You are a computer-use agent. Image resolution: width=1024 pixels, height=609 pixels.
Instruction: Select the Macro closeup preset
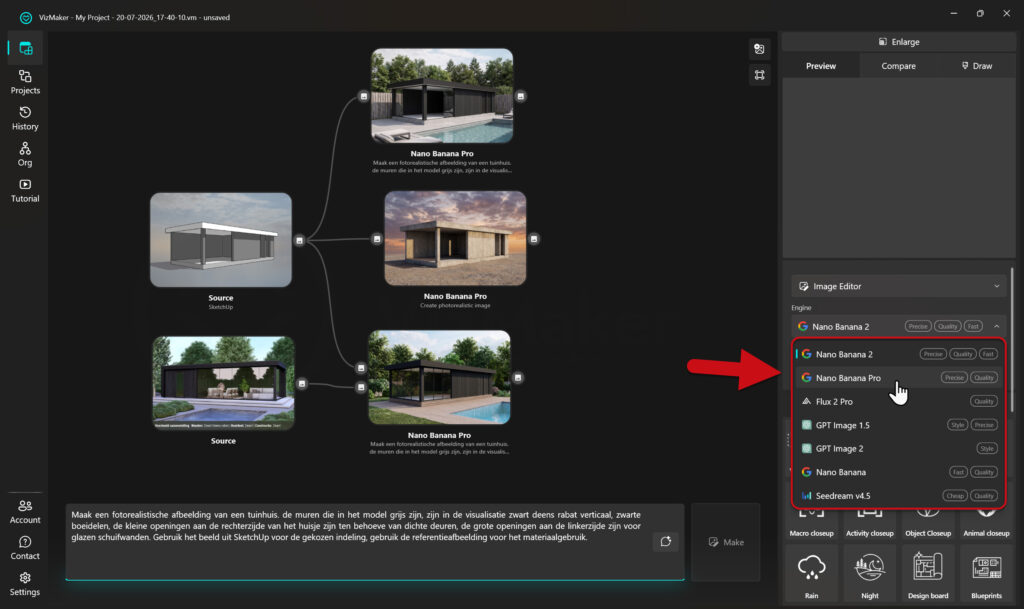point(811,525)
